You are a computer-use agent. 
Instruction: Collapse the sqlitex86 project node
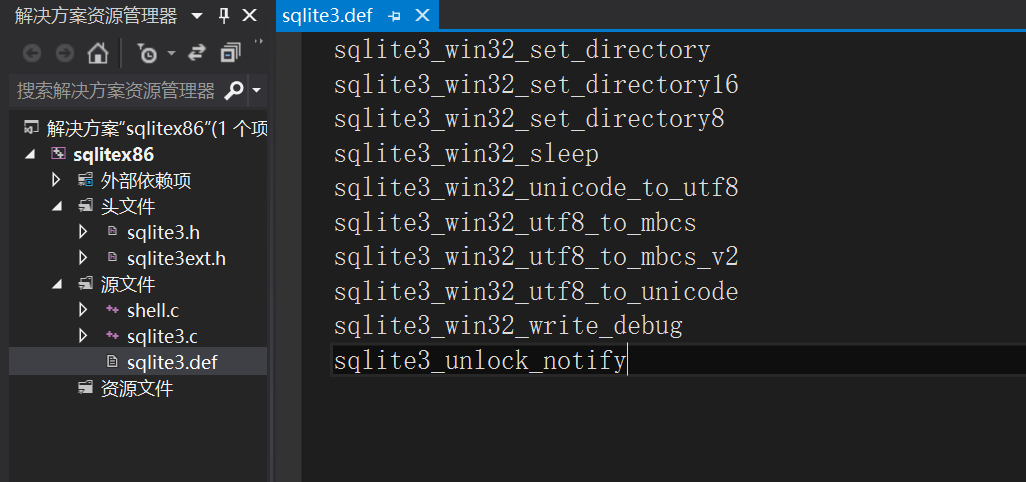pos(29,155)
